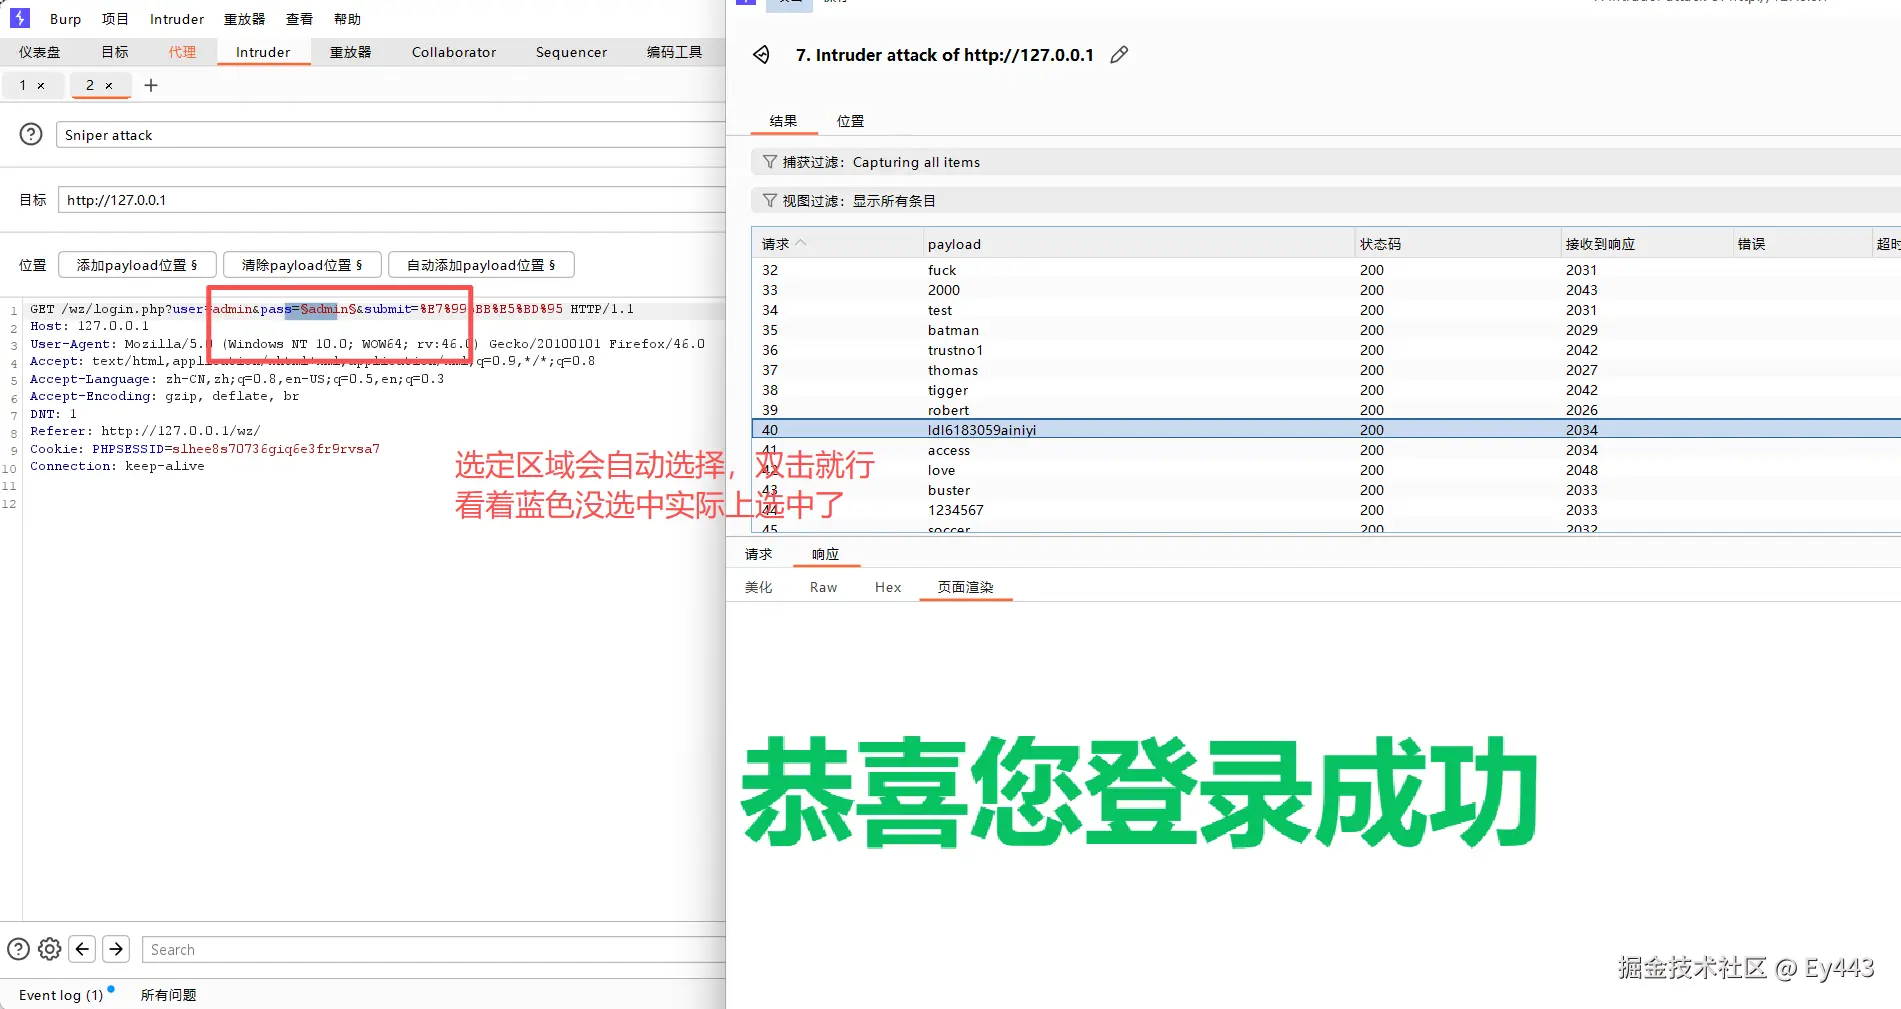Select result row with payload fuck
Viewport: 1901px width, 1009px height.
pyautogui.click(x=1326, y=270)
